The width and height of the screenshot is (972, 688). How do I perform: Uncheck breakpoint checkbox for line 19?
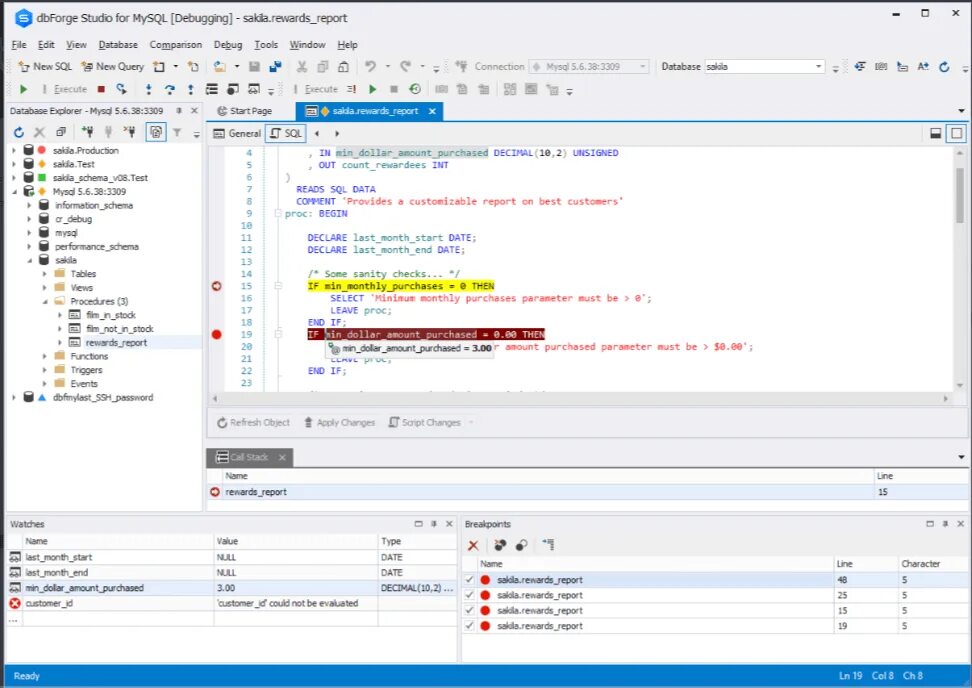(x=469, y=626)
